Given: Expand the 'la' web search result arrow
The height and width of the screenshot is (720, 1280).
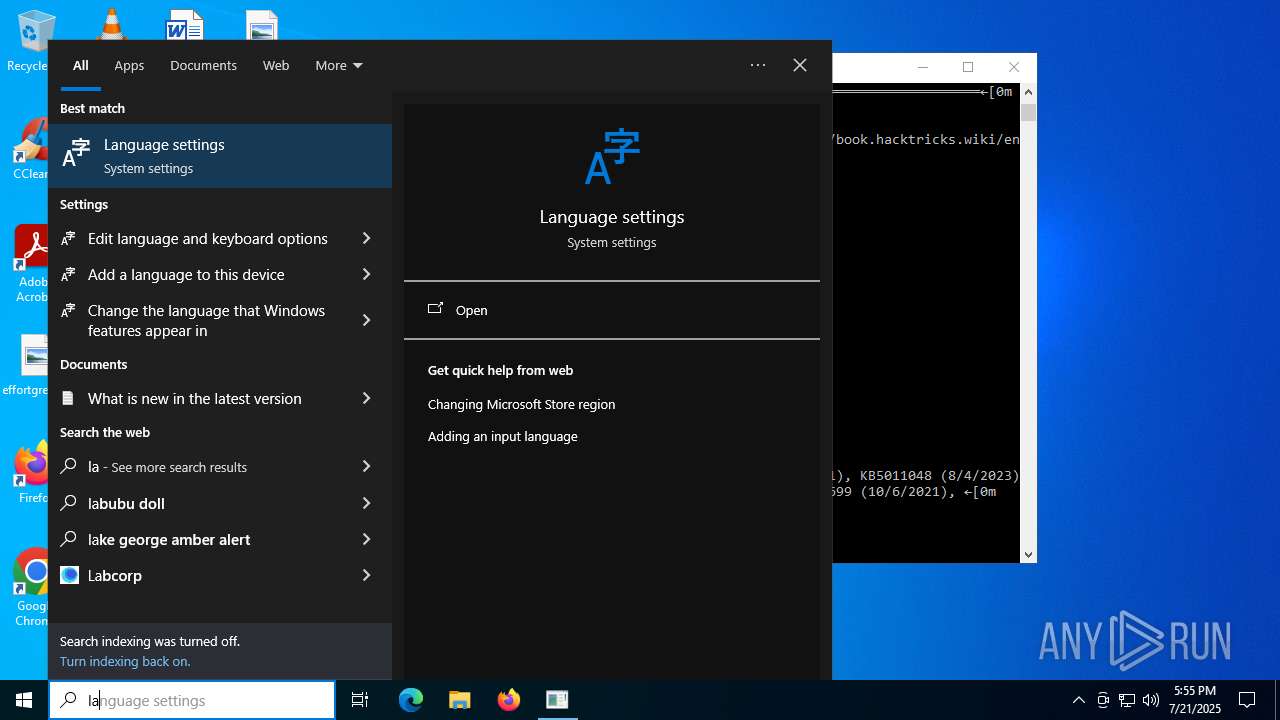Looking at the screenshot, I should 366,466.
